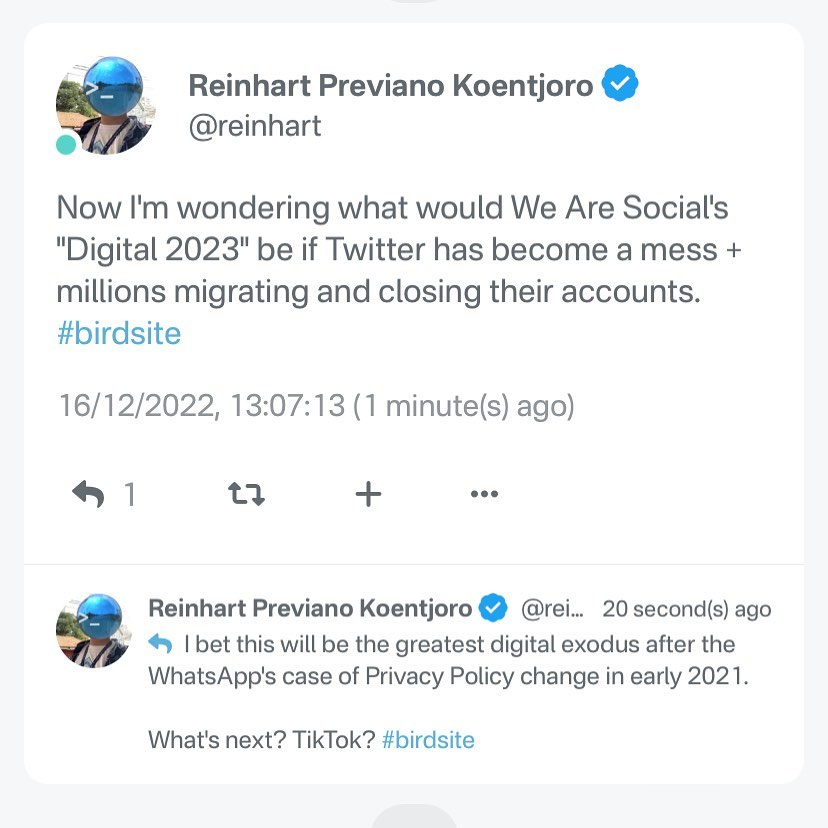Open the #birdsite hashtag in the main post
This screenshot has width=828, height=828.
(x=119, y=333)
